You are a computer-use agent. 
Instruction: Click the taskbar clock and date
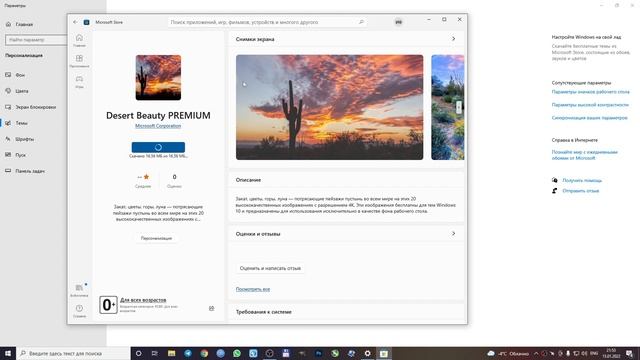(611, 353)
